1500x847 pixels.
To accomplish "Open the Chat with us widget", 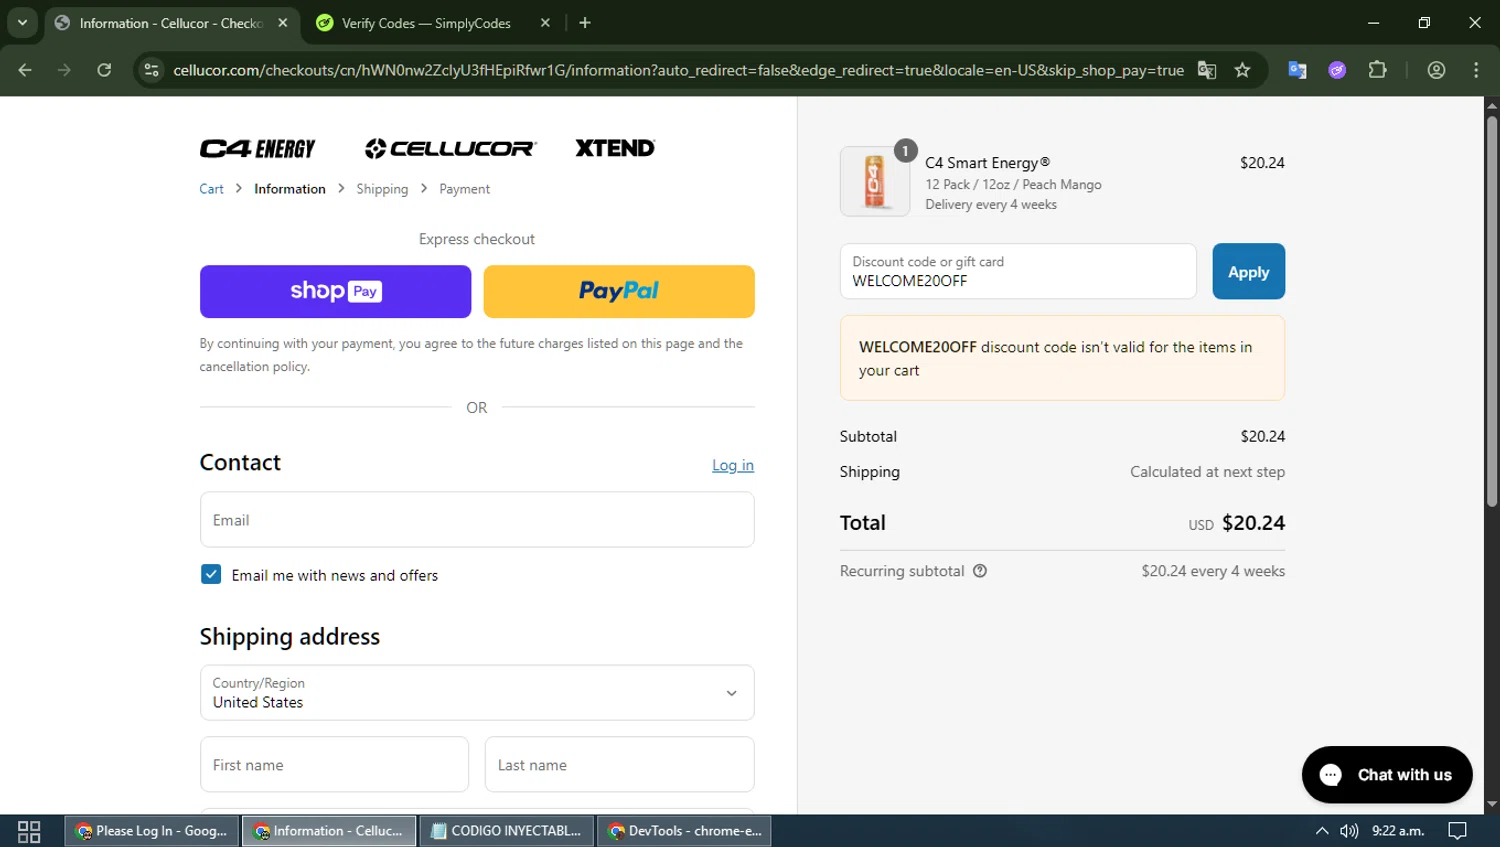I will point(1387,774).
